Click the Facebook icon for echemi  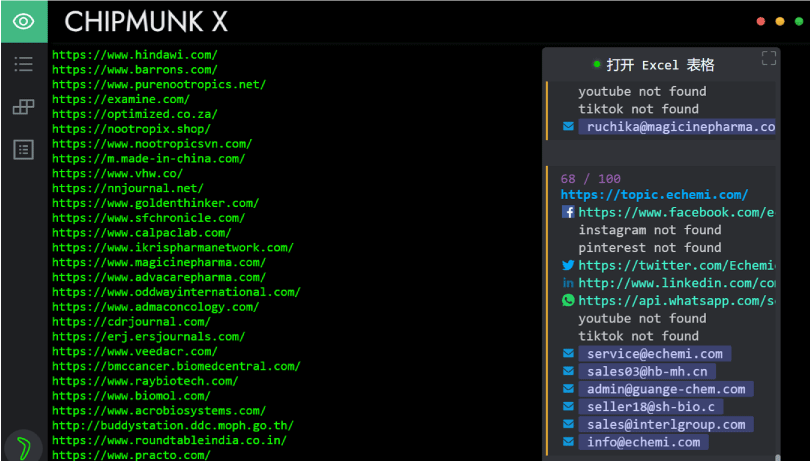tap(568, 212)
